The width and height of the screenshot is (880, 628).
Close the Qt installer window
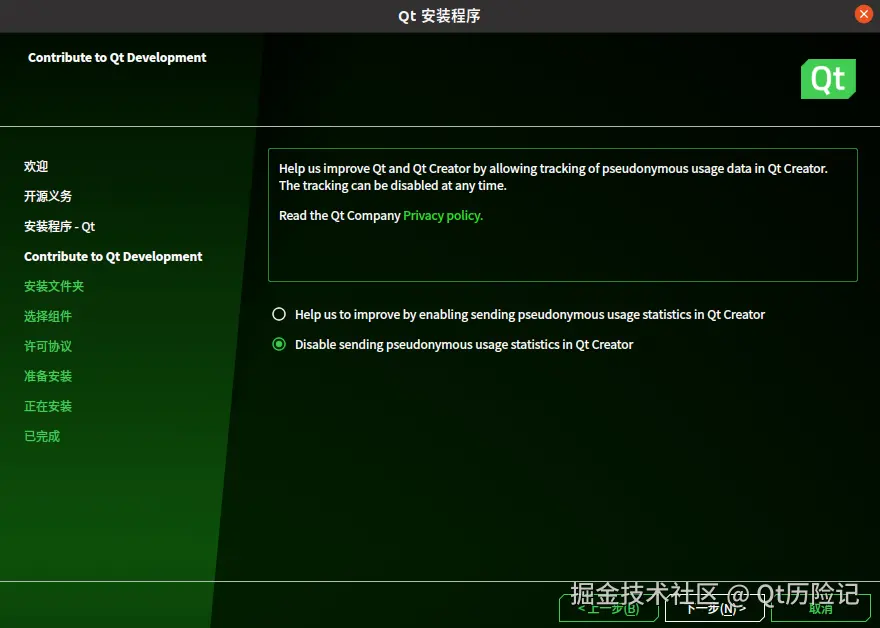coord(863,14)
